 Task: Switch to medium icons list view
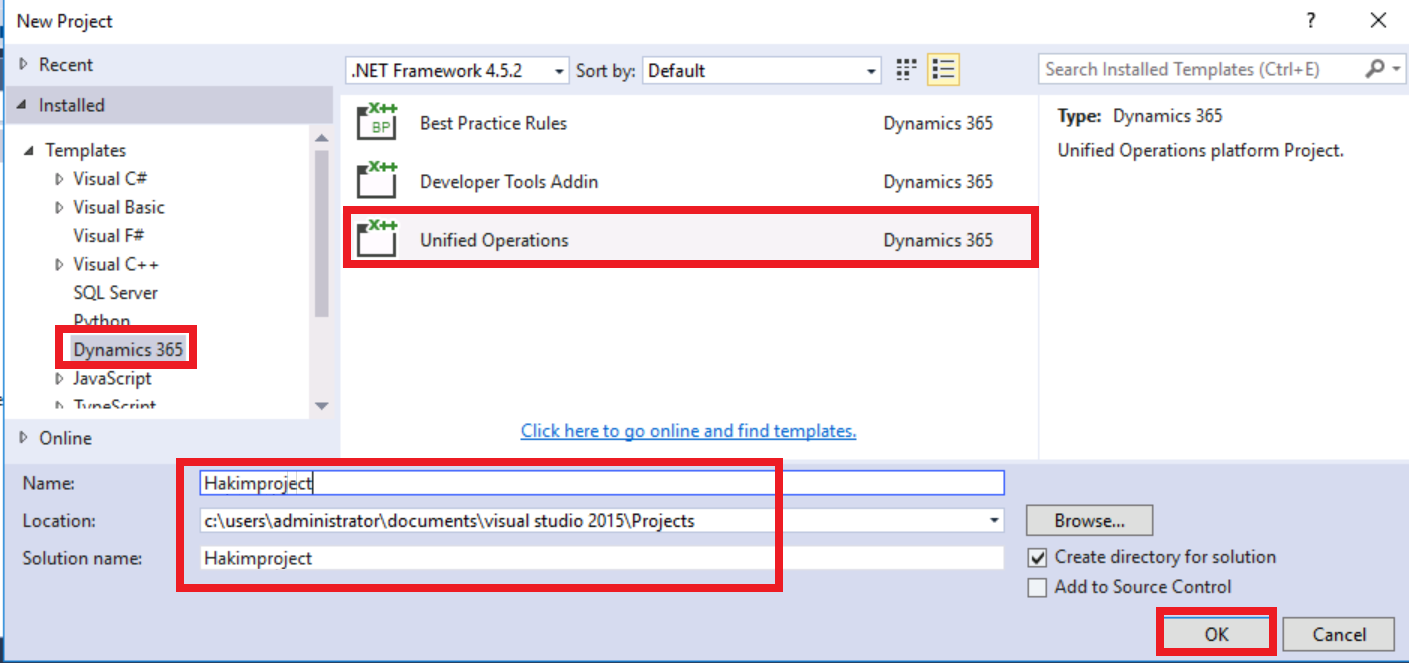943,70
